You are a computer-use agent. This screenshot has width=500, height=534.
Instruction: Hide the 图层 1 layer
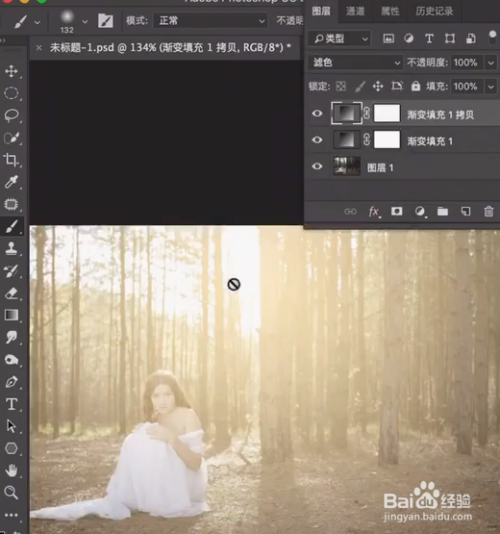317,166
